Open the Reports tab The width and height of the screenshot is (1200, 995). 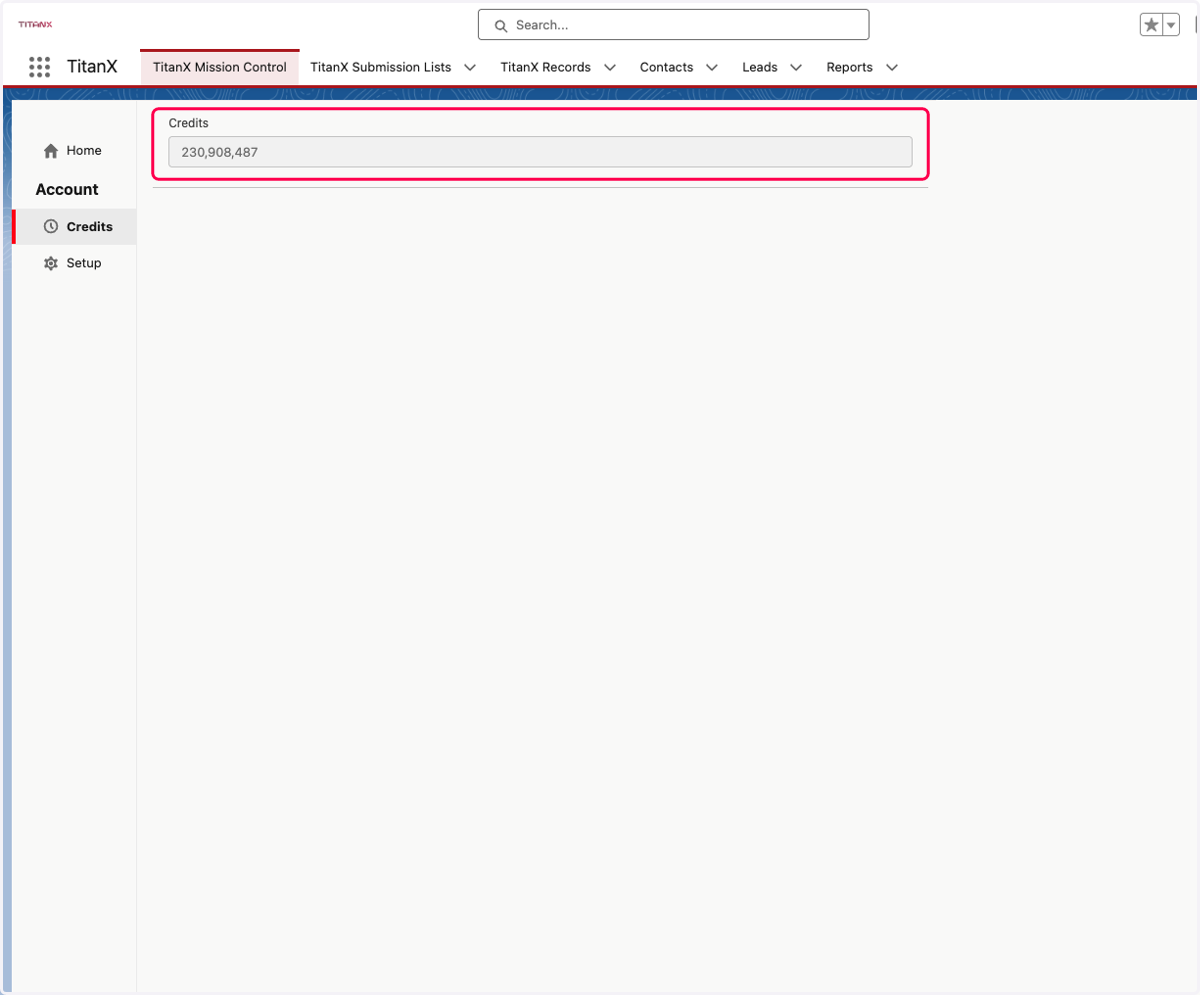(849, 67)
